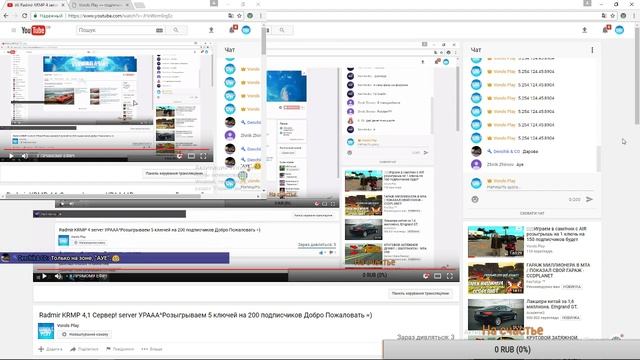Open notifications bell in left window header

[233, 29]
